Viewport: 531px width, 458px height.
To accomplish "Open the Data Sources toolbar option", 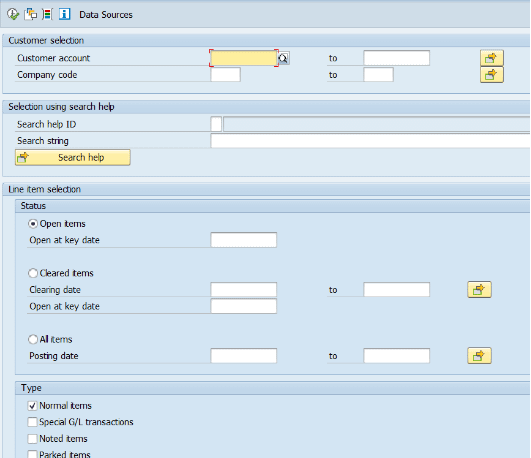I will (106, 15).
